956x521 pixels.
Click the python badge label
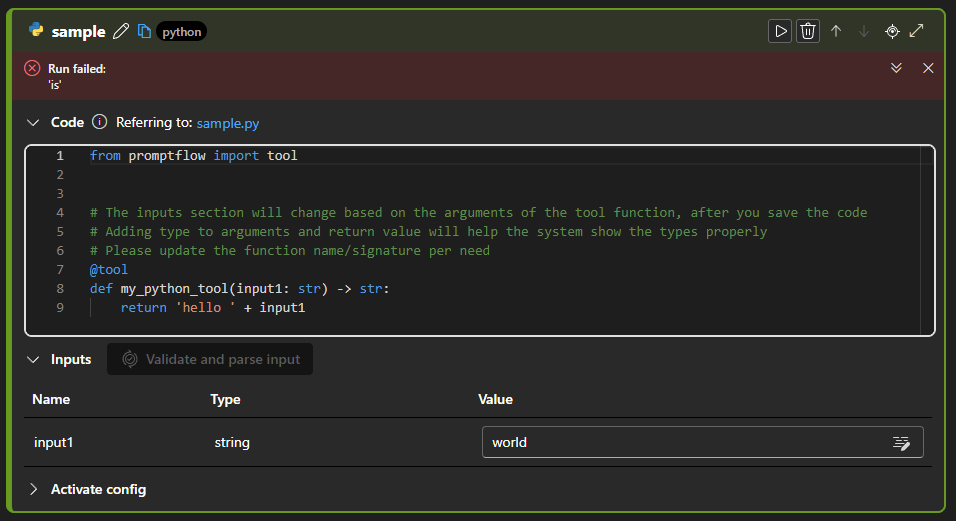pyautogui.click(x=182, y=32)
